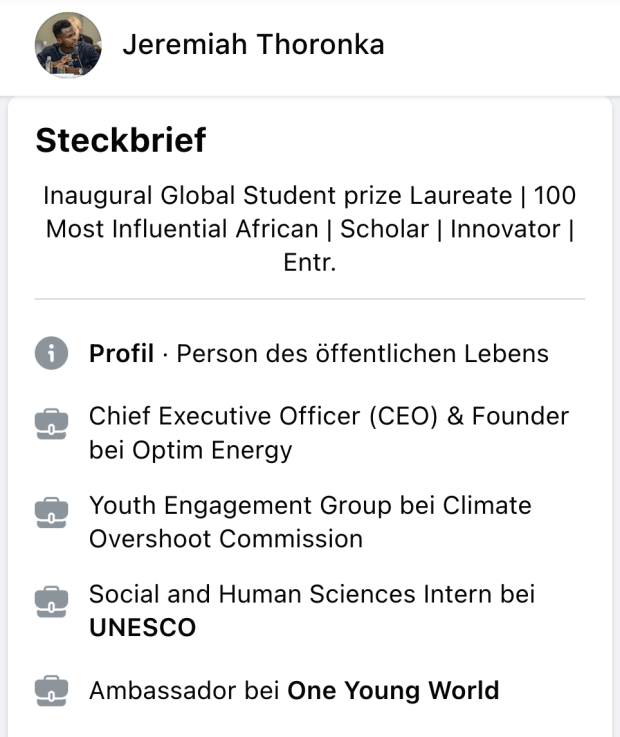The width and height of the screenshot is (620, 737).
Task: Click Jeremiah Thoronka's profile picture
Action: click(x=68, y=45)
